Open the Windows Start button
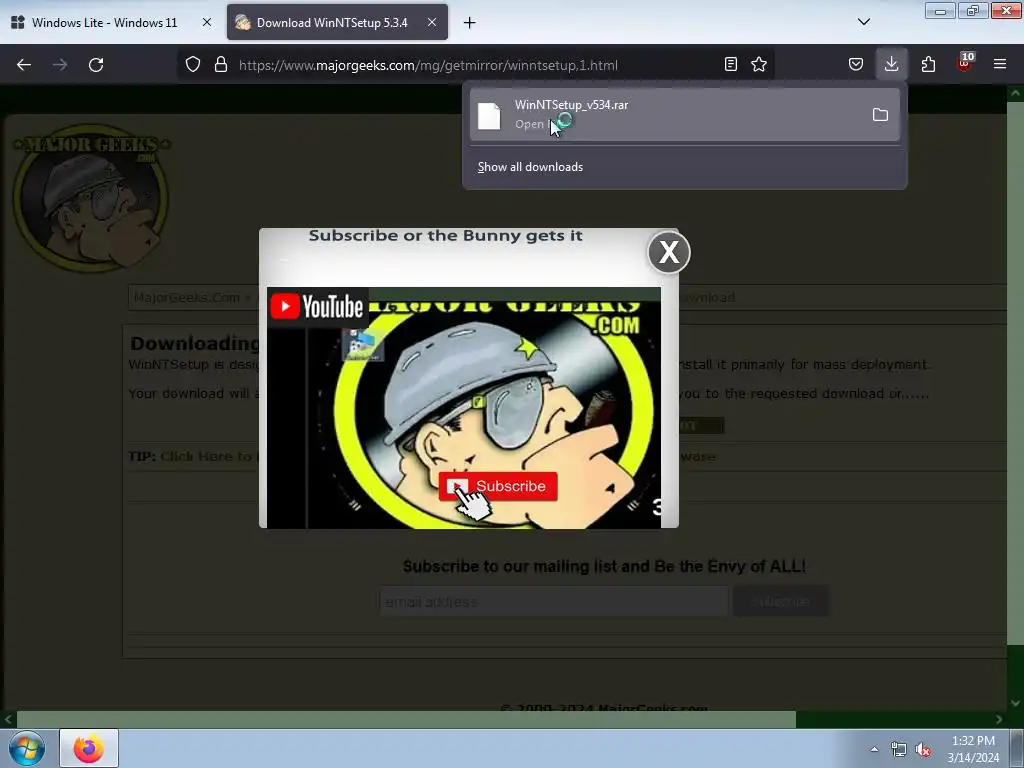The image size is (1024, 768). tap(27, 748)
